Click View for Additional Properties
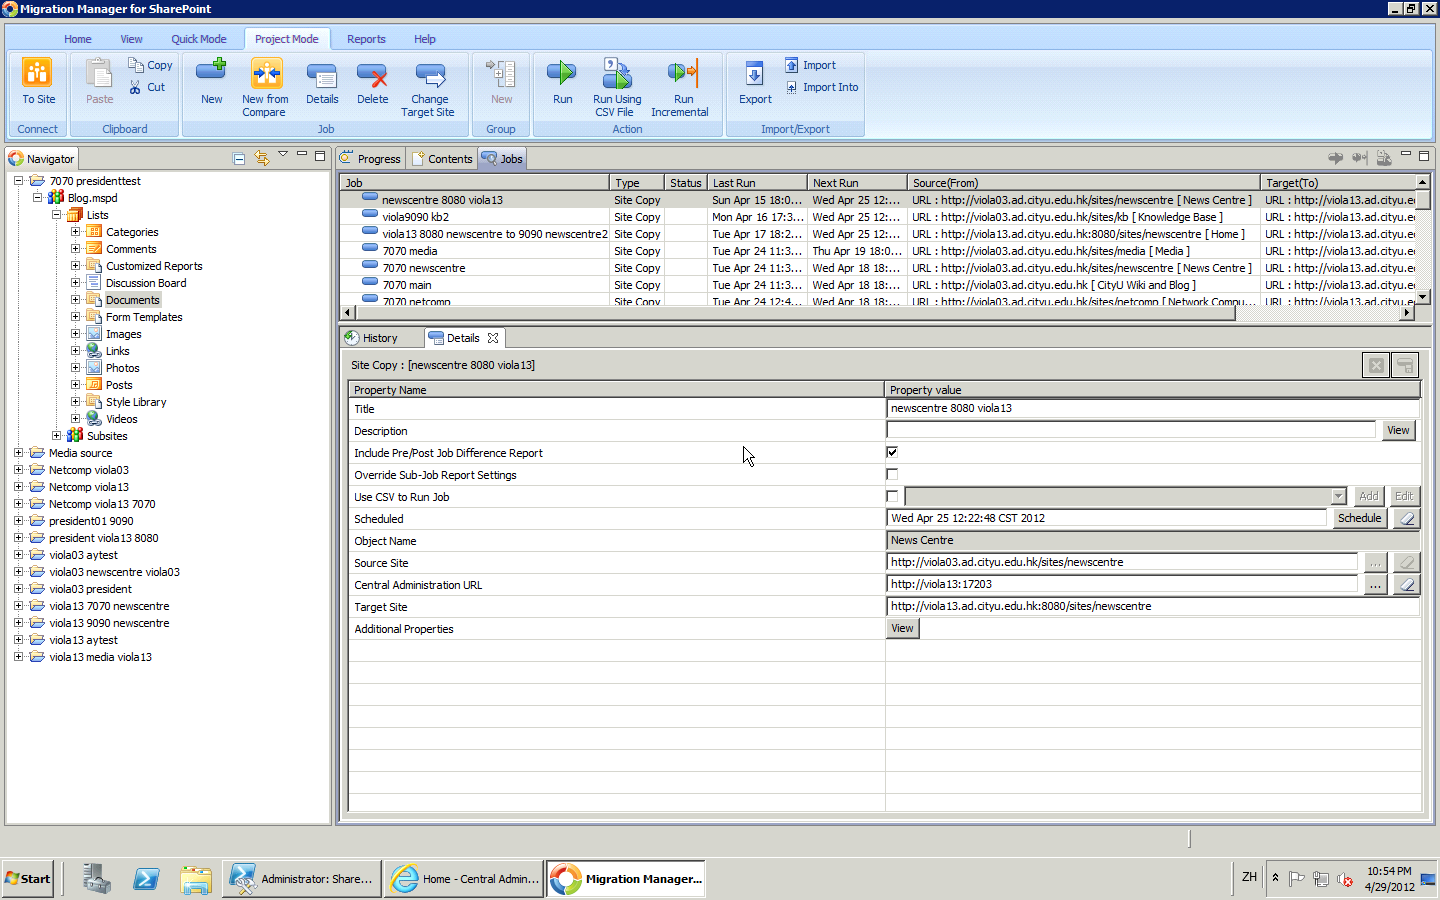 point(902,628)
